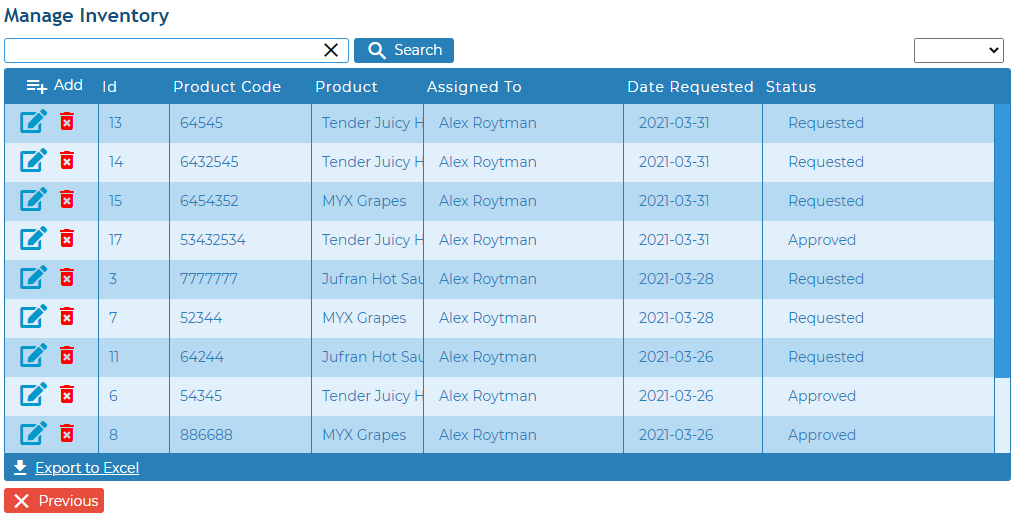Edit the row with Id 11
This screenshot has height=517, width=1016.
[34, 355]
